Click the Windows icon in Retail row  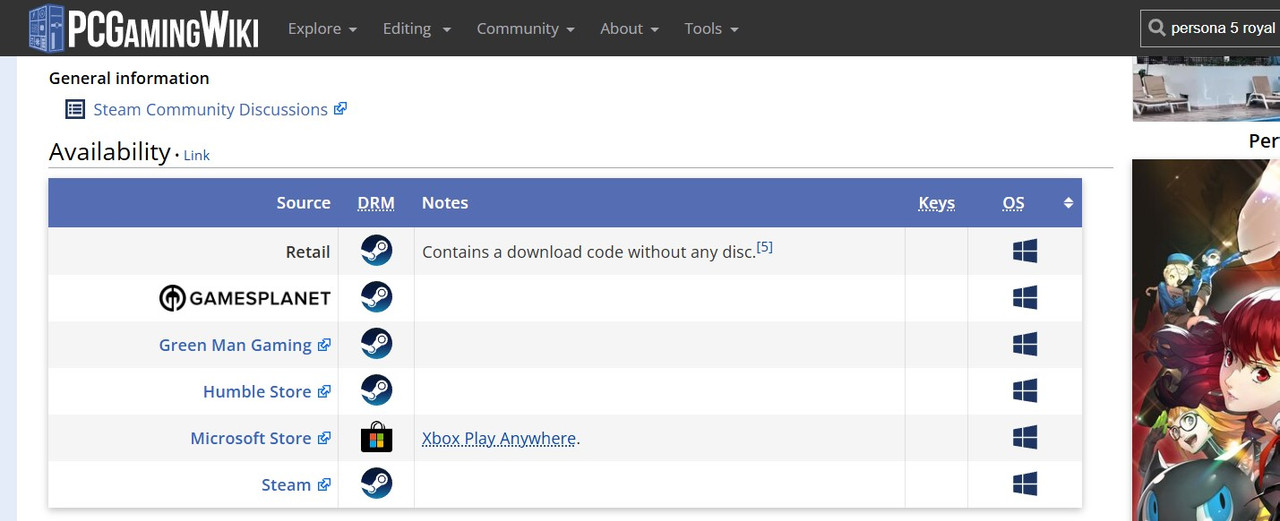[x=1025, y=251]
